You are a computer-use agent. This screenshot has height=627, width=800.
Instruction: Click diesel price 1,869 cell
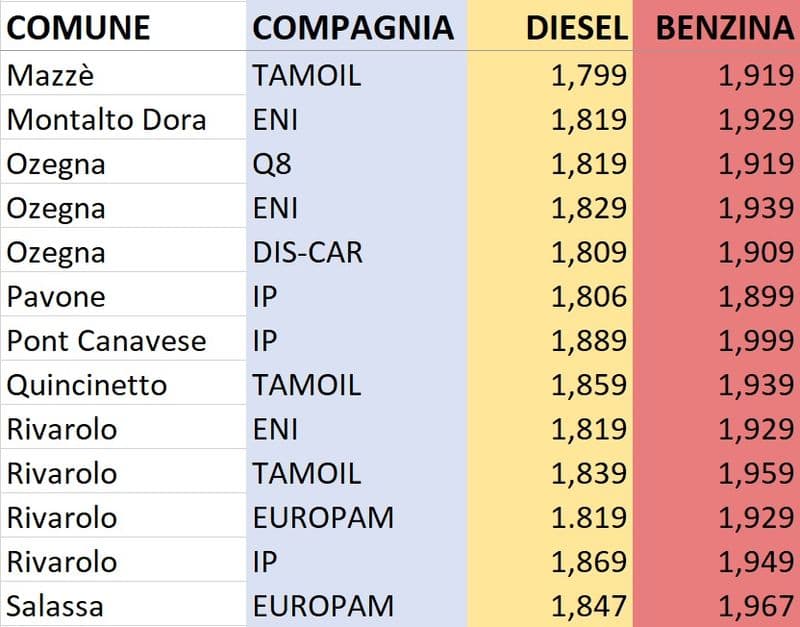[x=588, y=561]
